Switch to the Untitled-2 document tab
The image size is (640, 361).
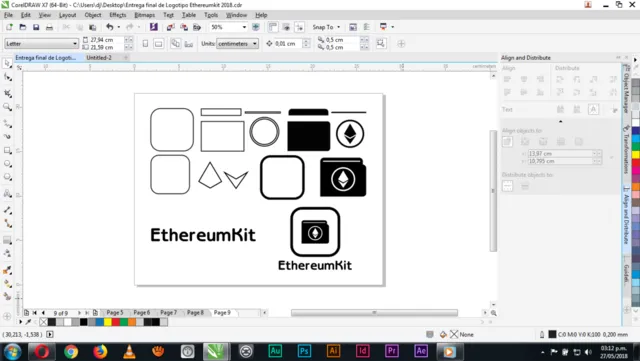coord(99,58)
